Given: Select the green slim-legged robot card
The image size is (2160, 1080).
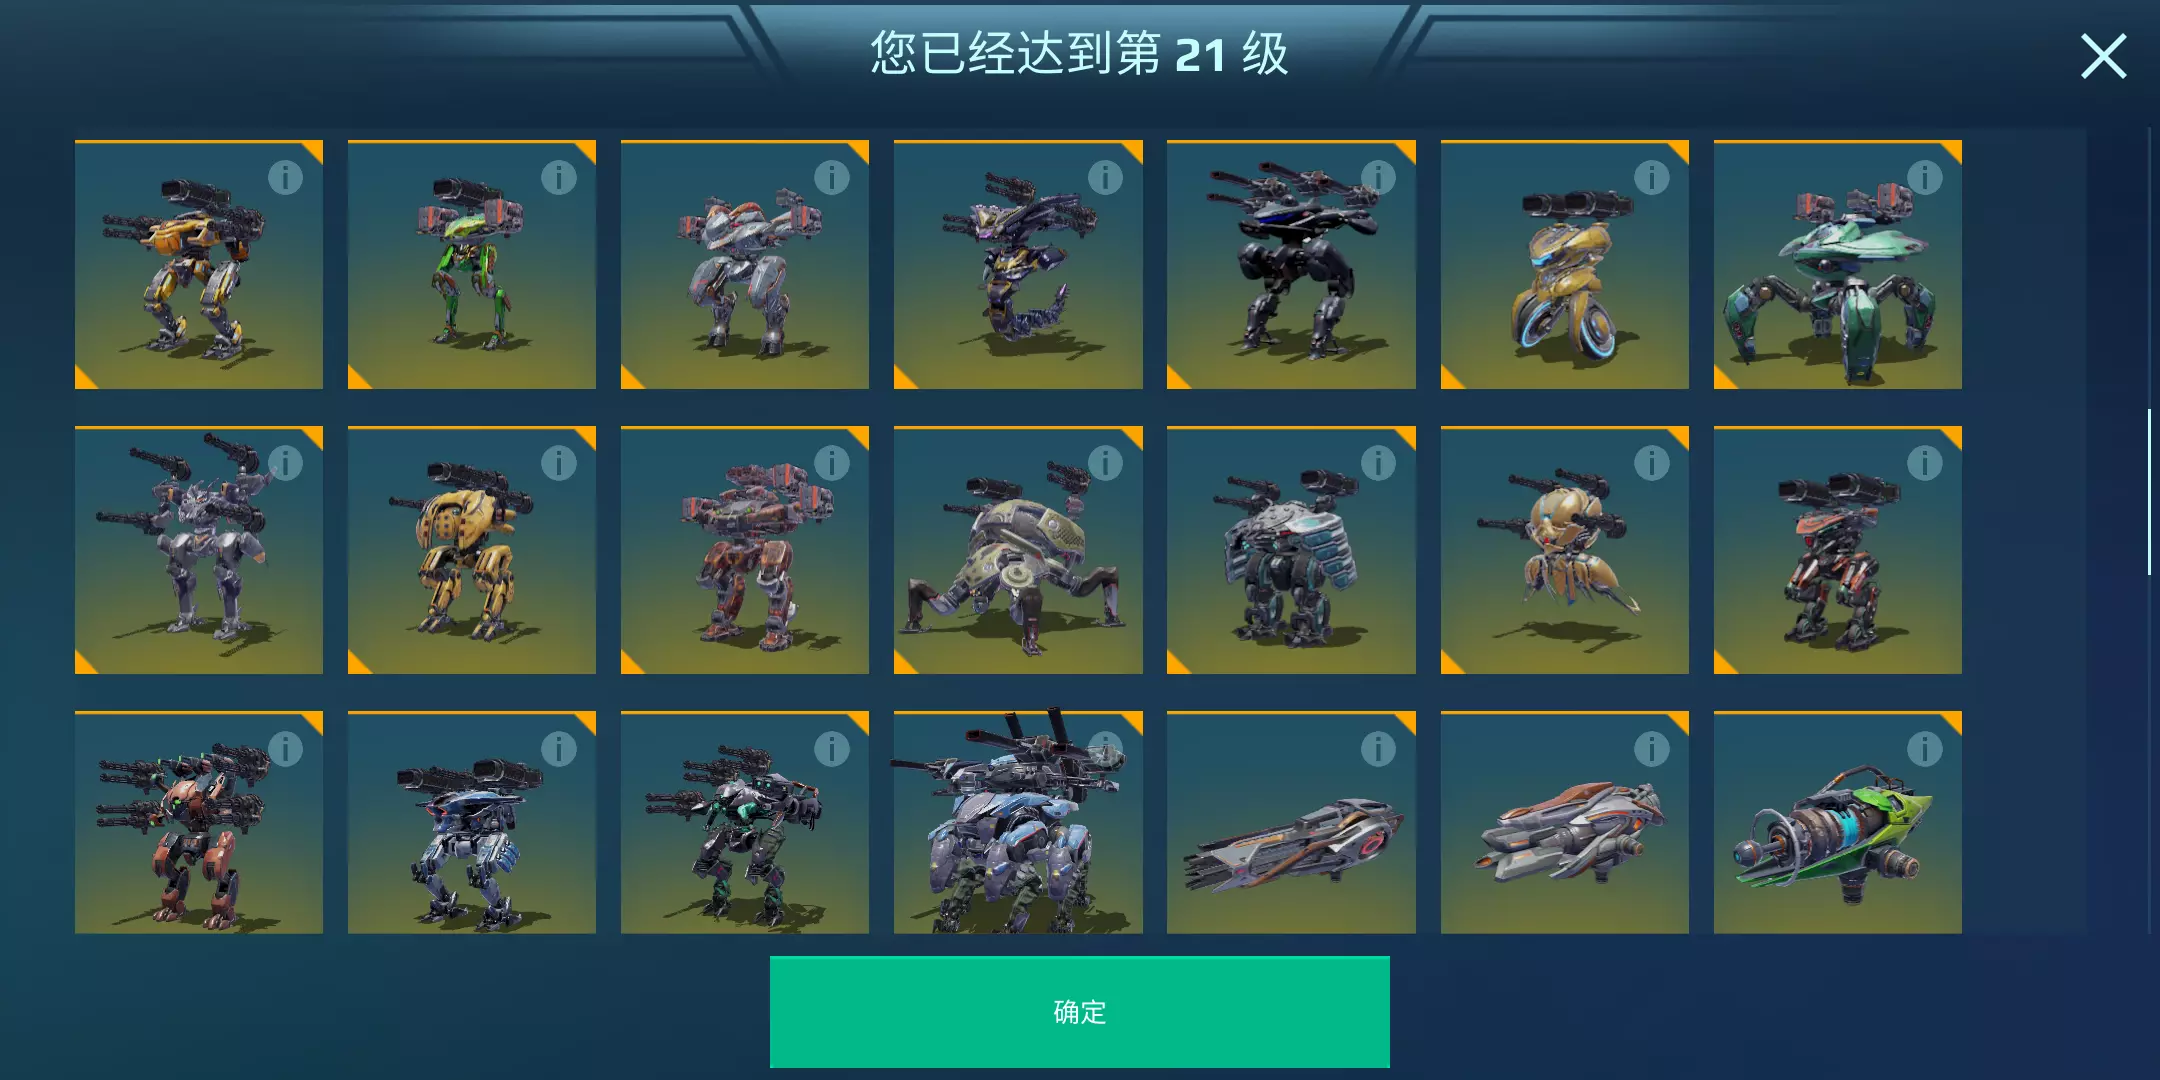Looking at the screenshot, I should [x=472, y=264].
